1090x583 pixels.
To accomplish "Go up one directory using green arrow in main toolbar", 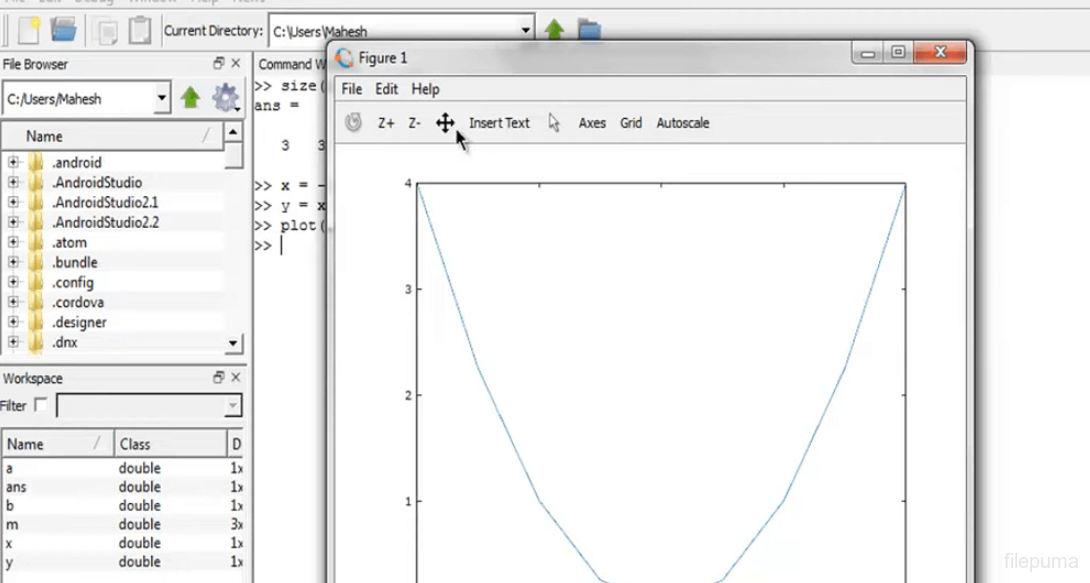I will [554, 30].
